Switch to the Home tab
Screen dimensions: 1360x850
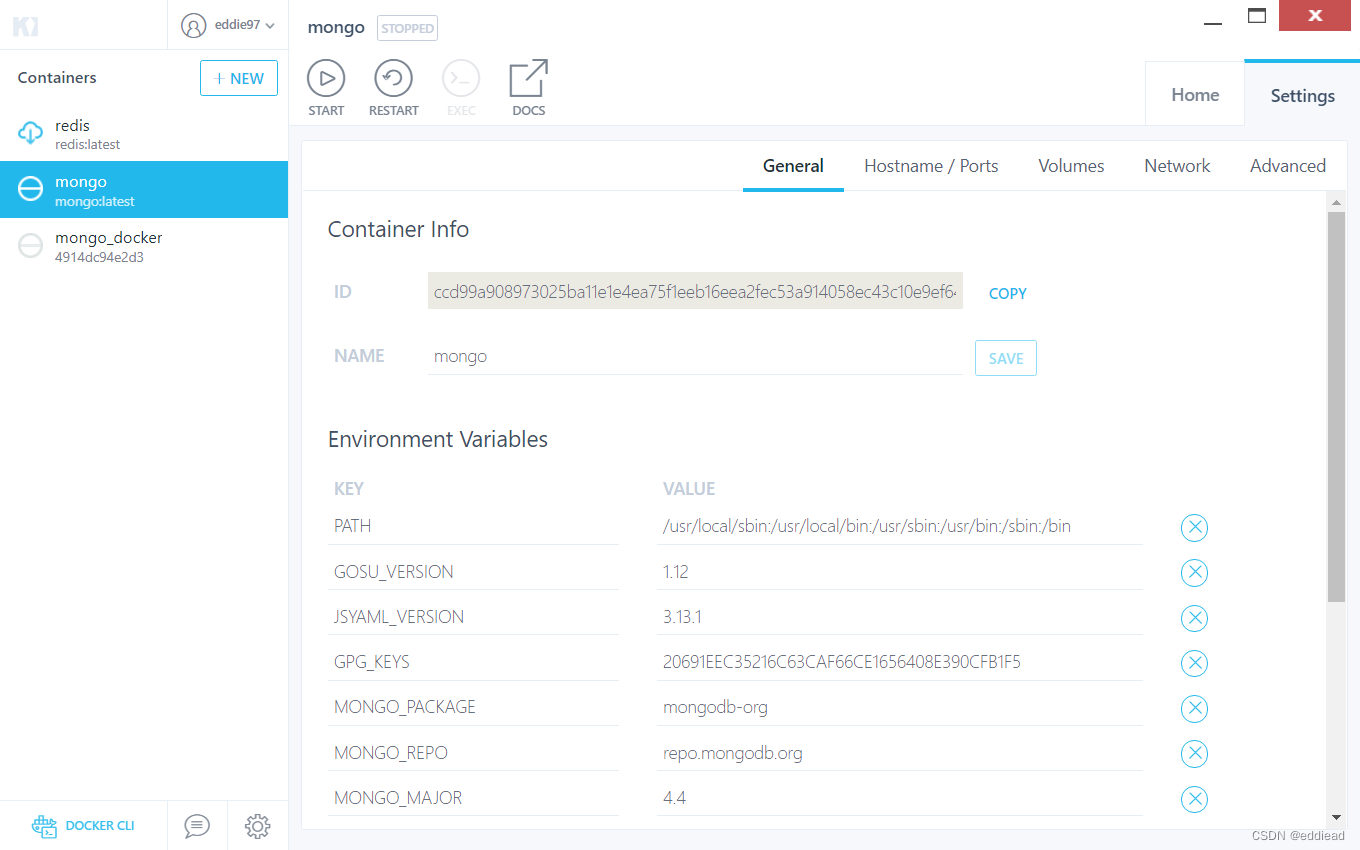(1195, 95)
